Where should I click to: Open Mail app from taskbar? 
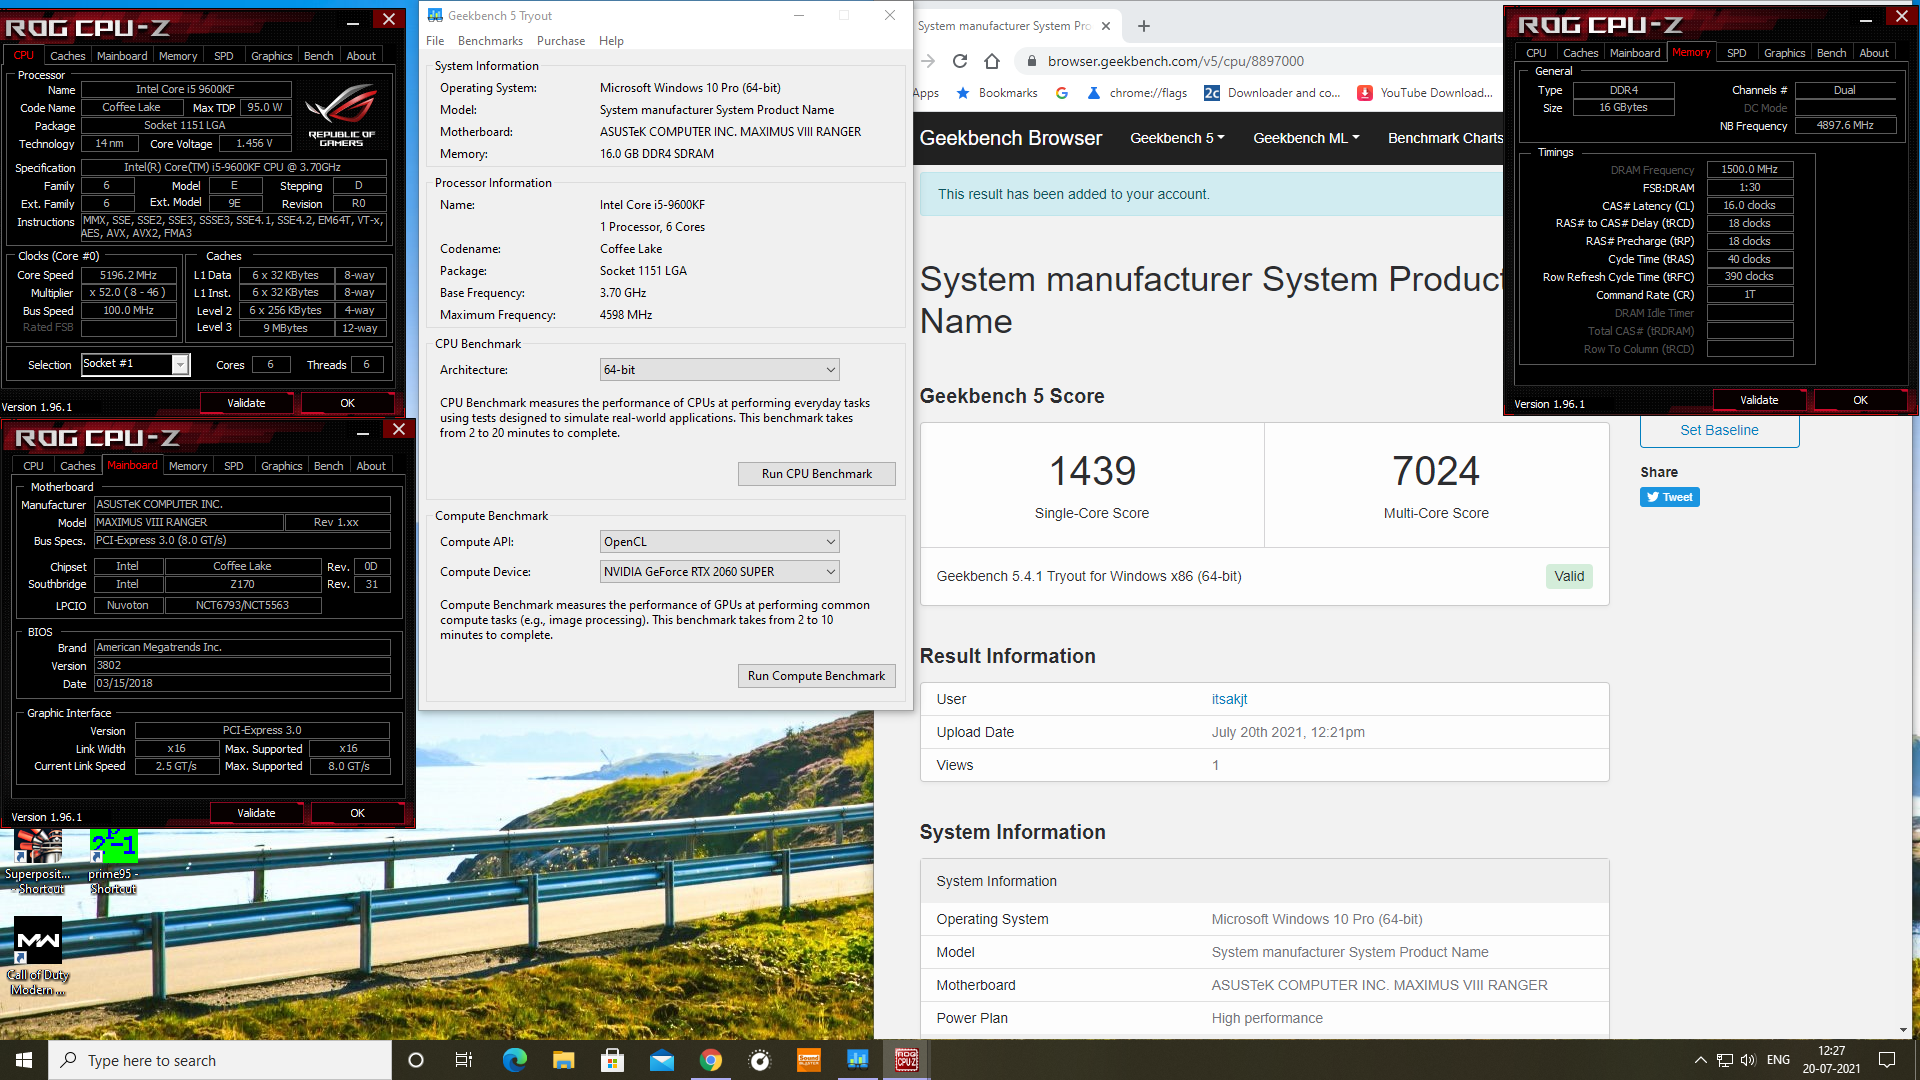click(x=661, y=1060)
